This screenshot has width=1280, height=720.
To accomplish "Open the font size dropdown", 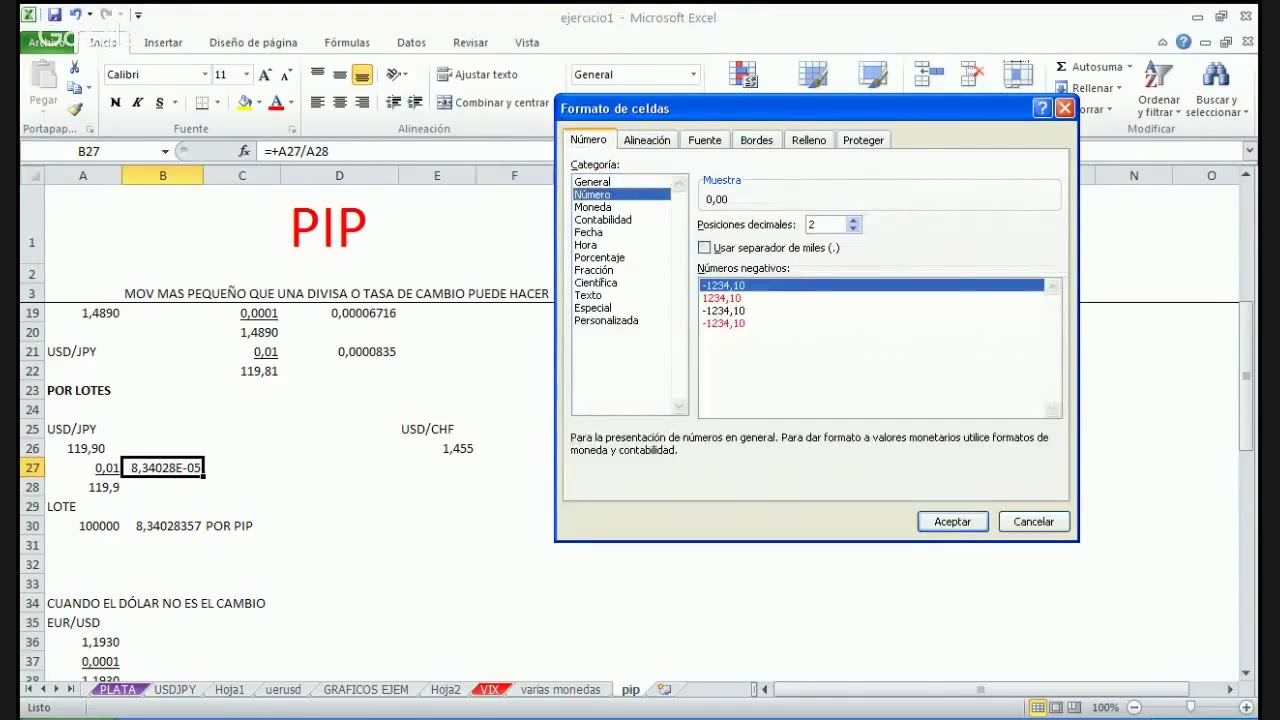I will click(x=246, y=75).
